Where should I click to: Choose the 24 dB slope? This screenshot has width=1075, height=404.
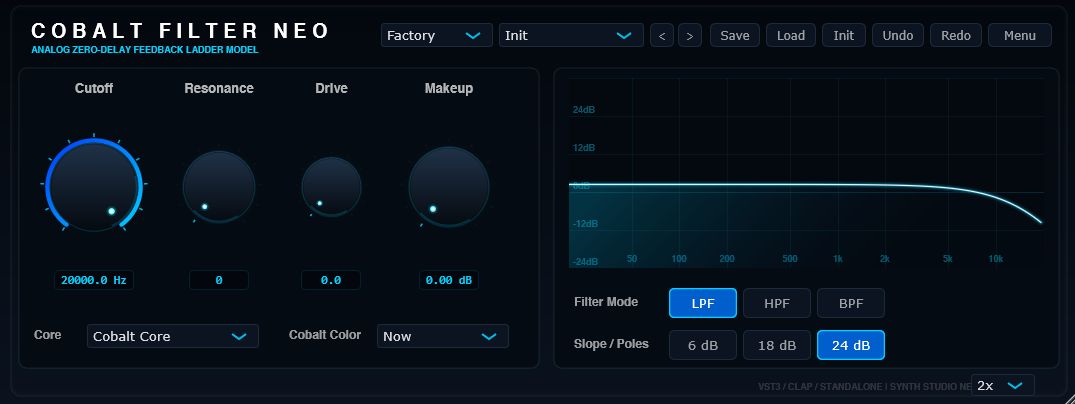pos(851,345)
